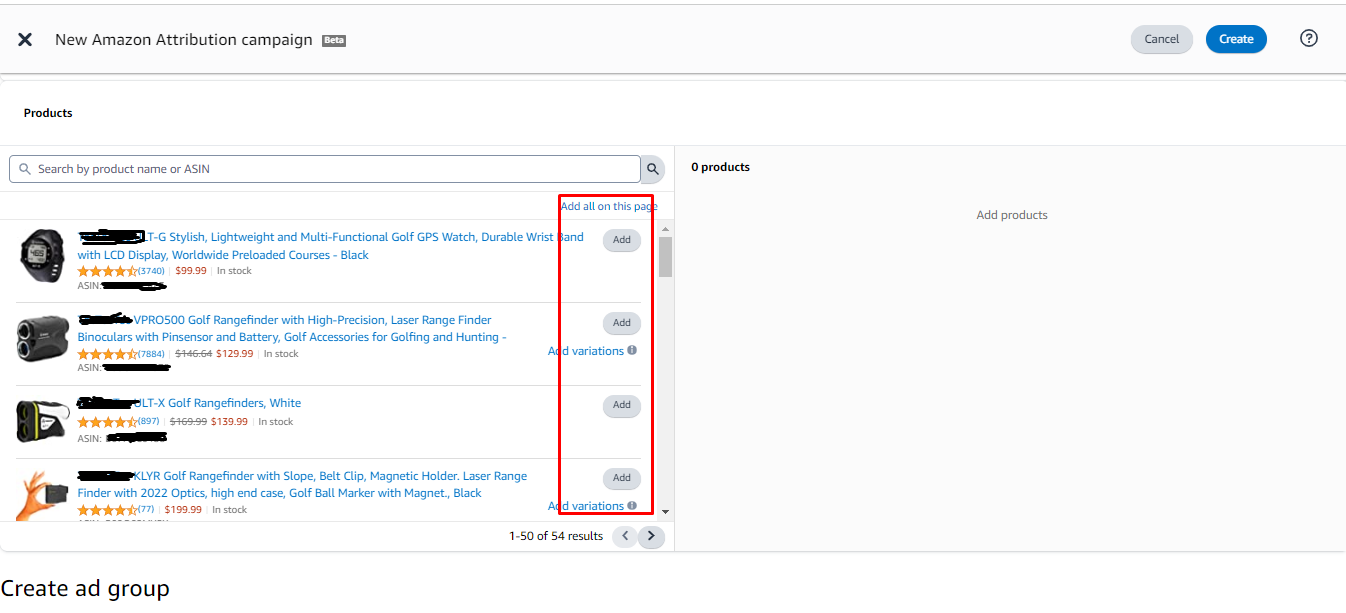Open the LT-G Golf GPS Watch title link
1346x613 pixels.
331,246
